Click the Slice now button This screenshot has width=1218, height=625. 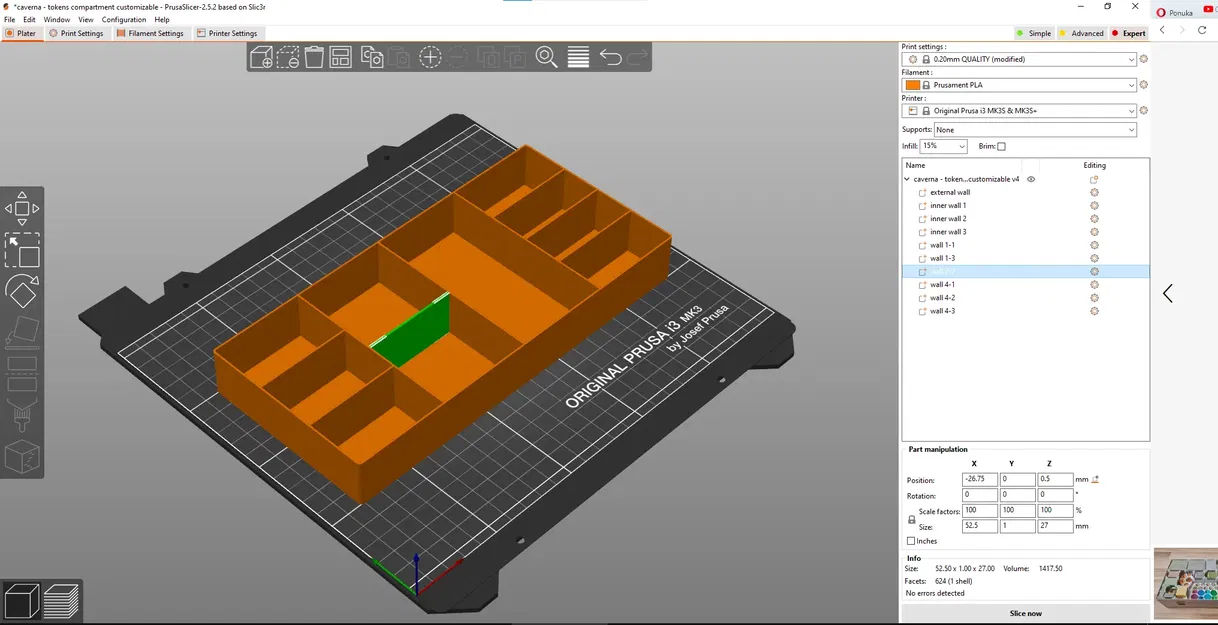click(x=1025, y=613)
